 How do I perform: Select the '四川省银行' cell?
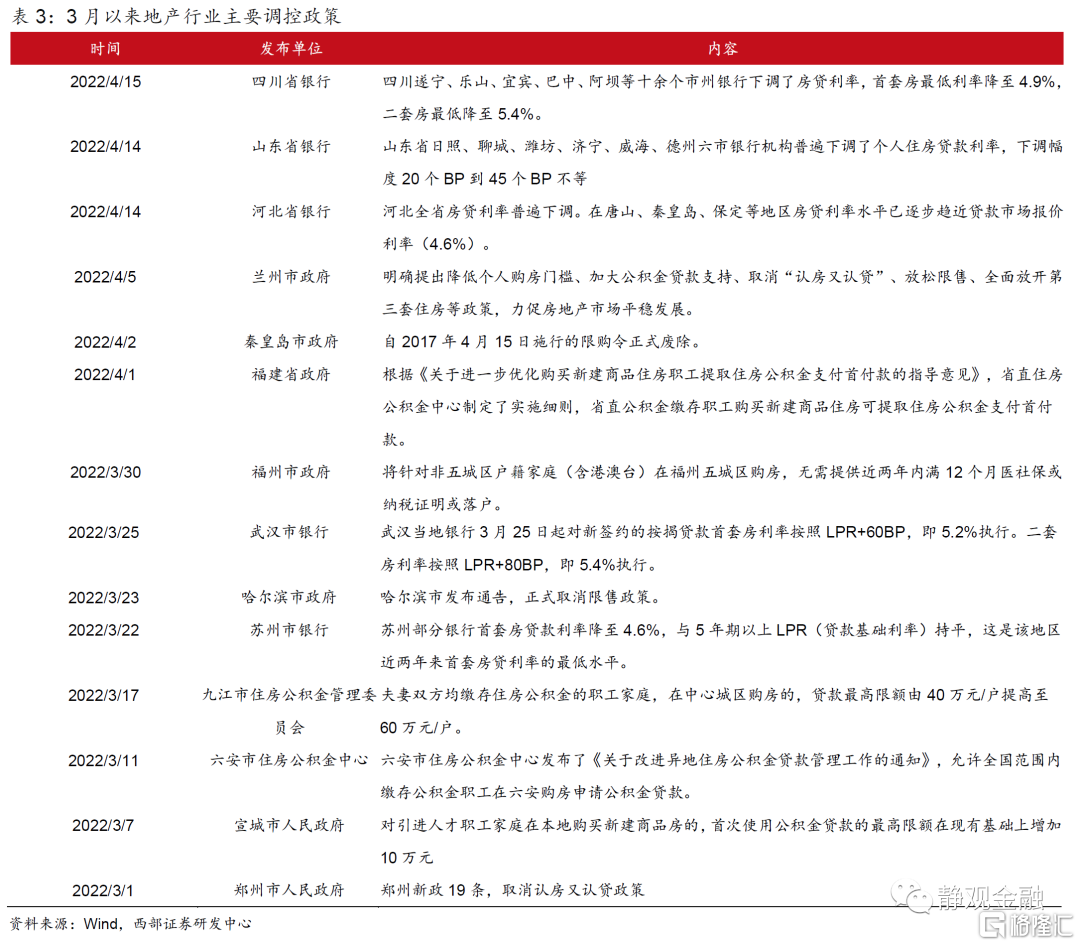tap(291, 82)
